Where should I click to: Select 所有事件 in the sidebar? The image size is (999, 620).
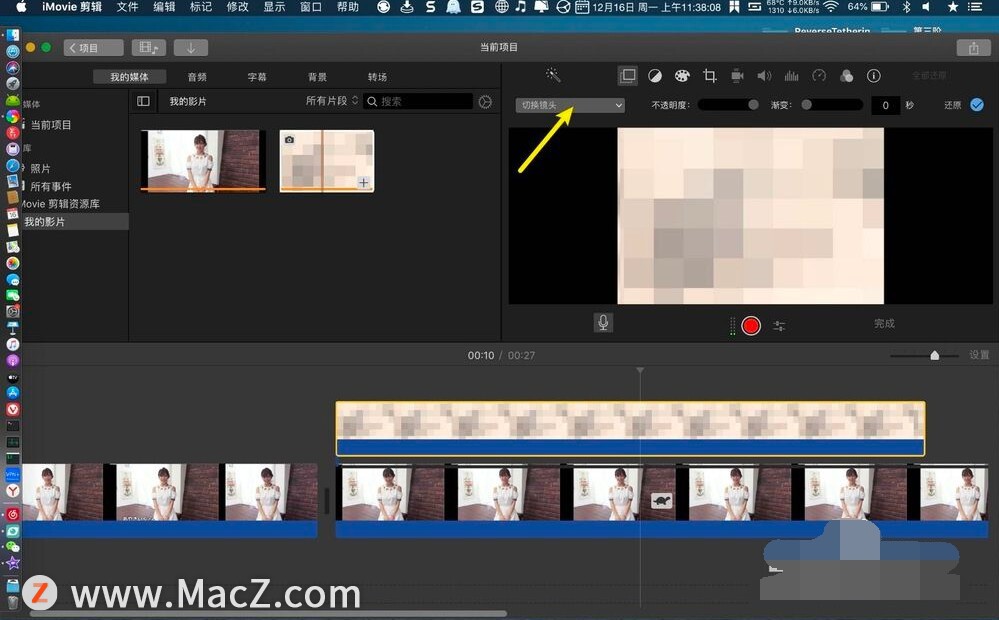pyautogui.click(x=51, y=186)
